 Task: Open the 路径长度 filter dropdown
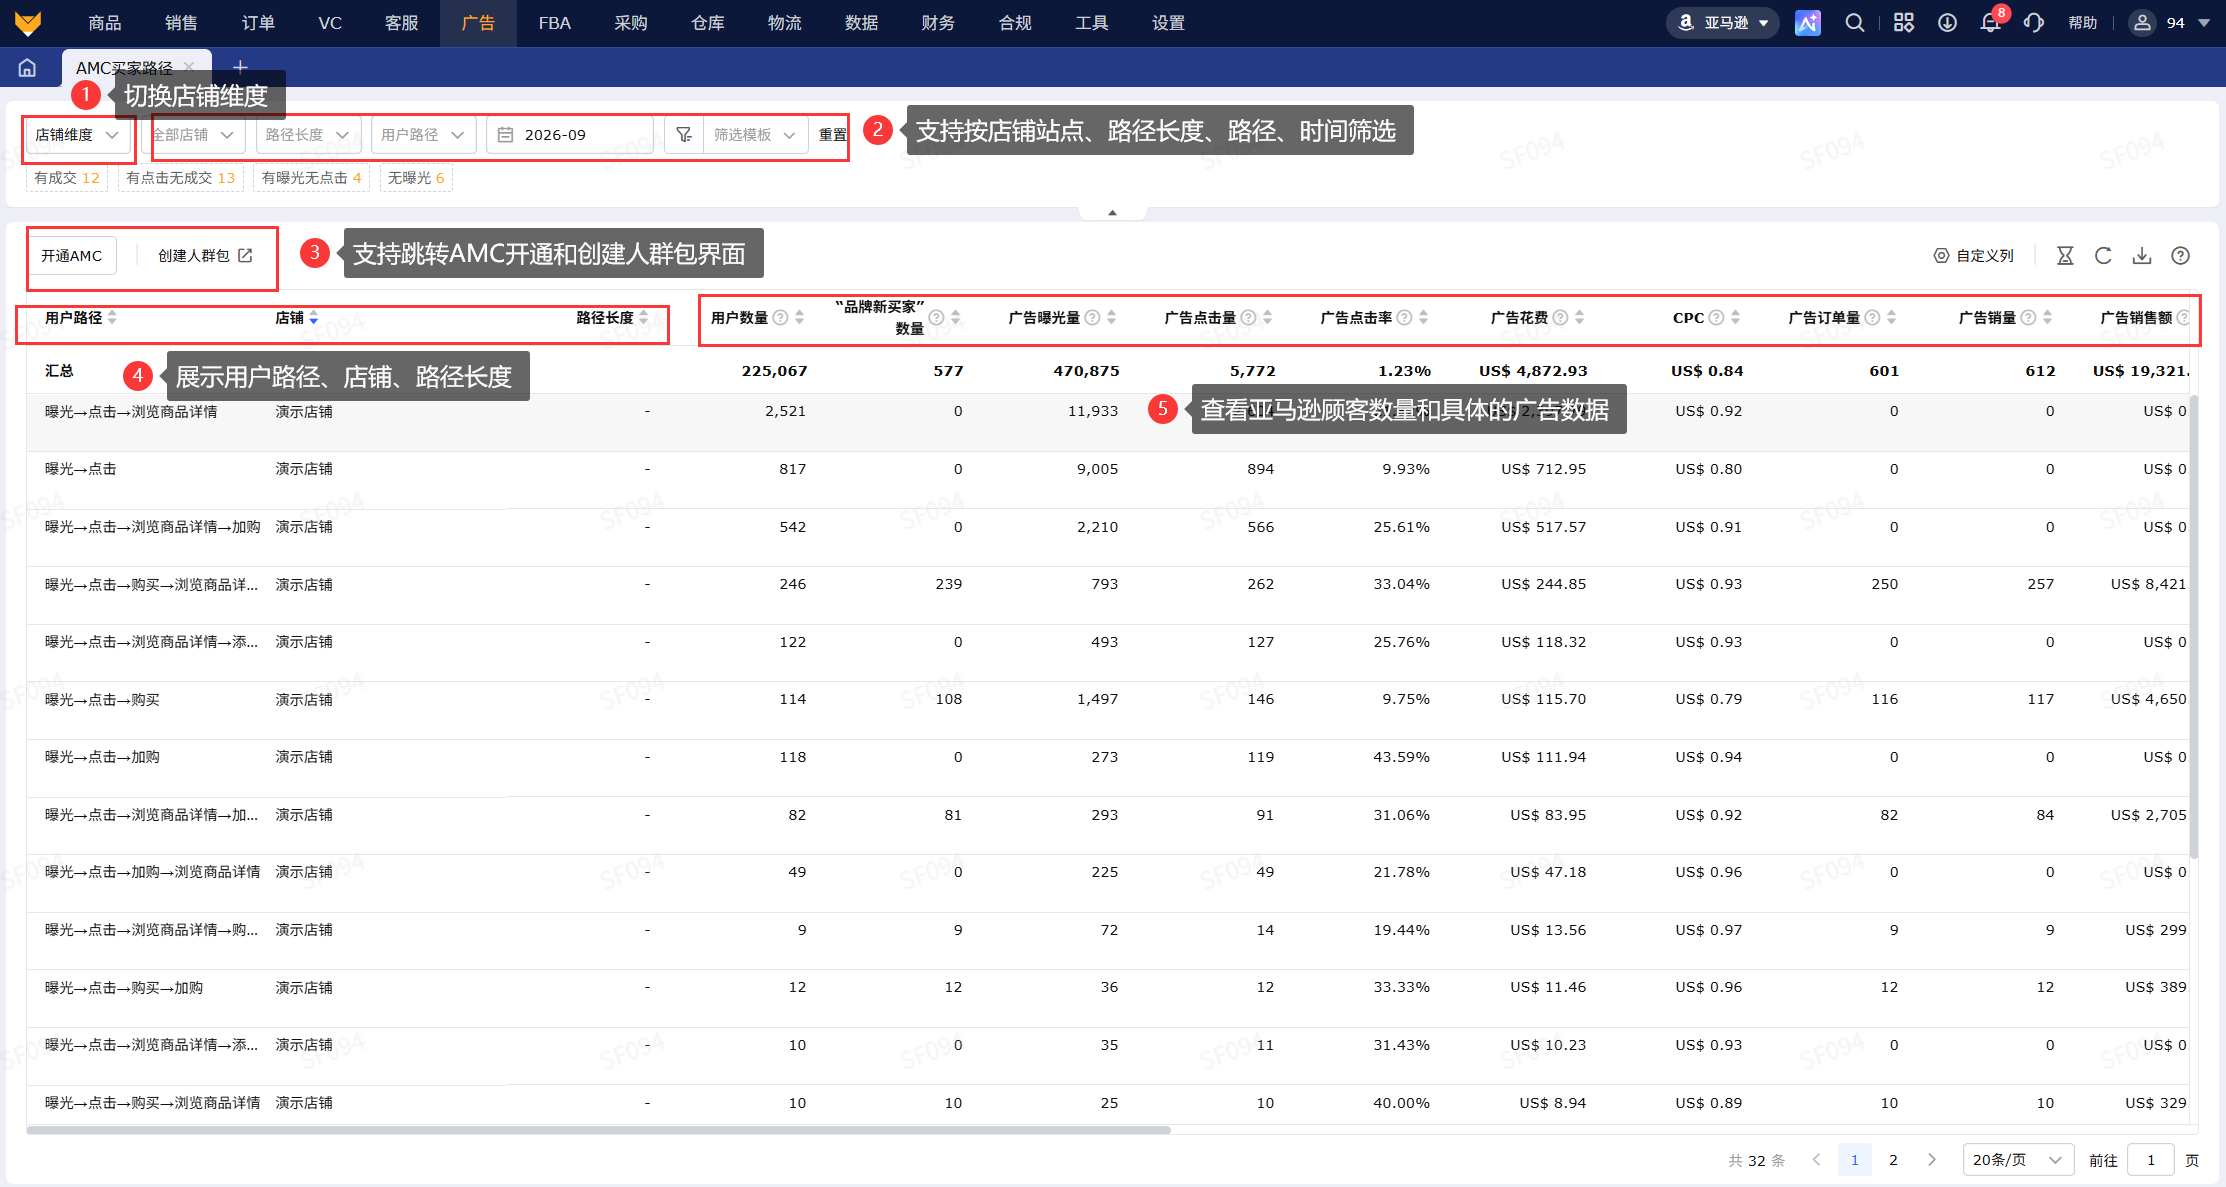click(x=307, y=135)
